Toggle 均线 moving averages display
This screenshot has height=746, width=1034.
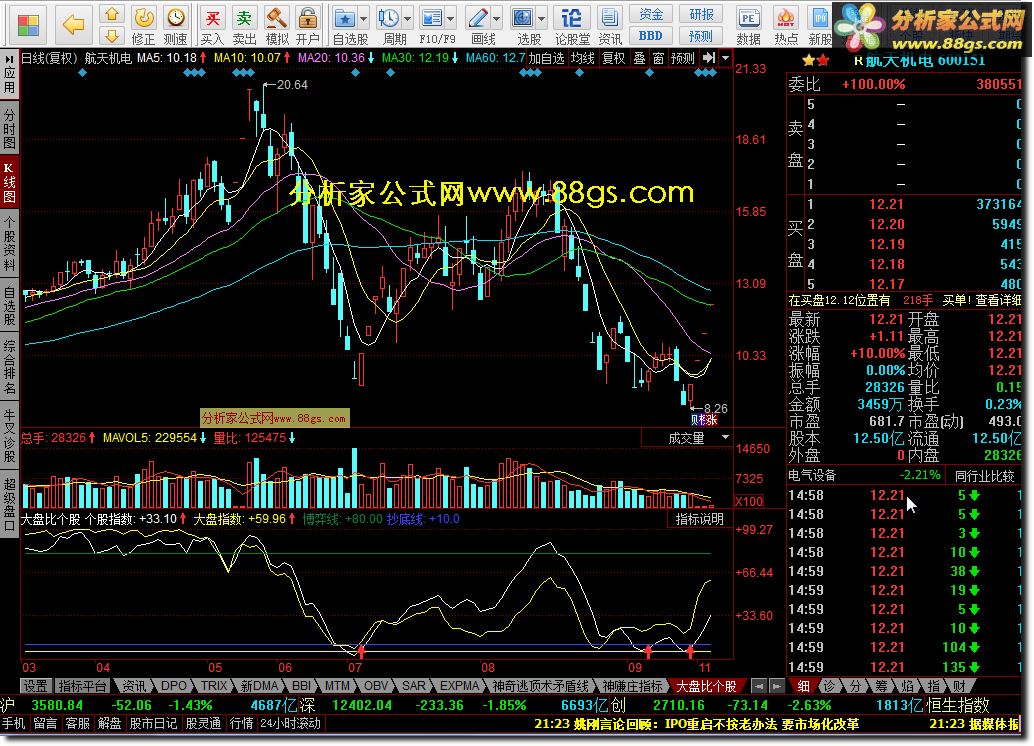tap(582, 58)
